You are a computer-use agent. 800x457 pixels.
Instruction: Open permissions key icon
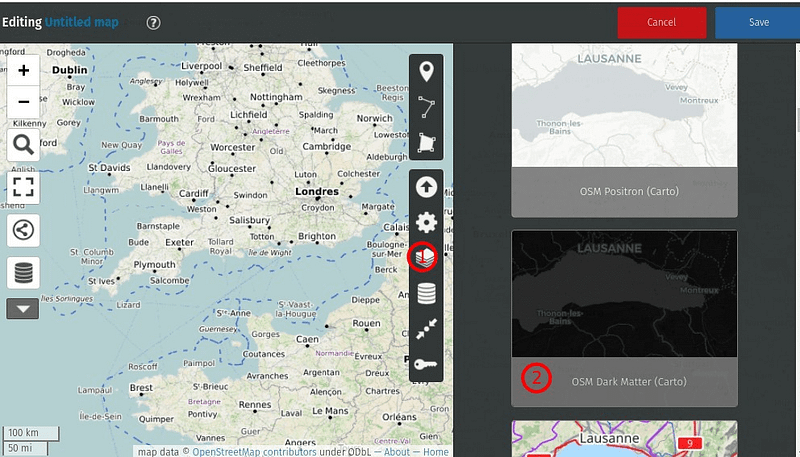(x=426, y=364)
